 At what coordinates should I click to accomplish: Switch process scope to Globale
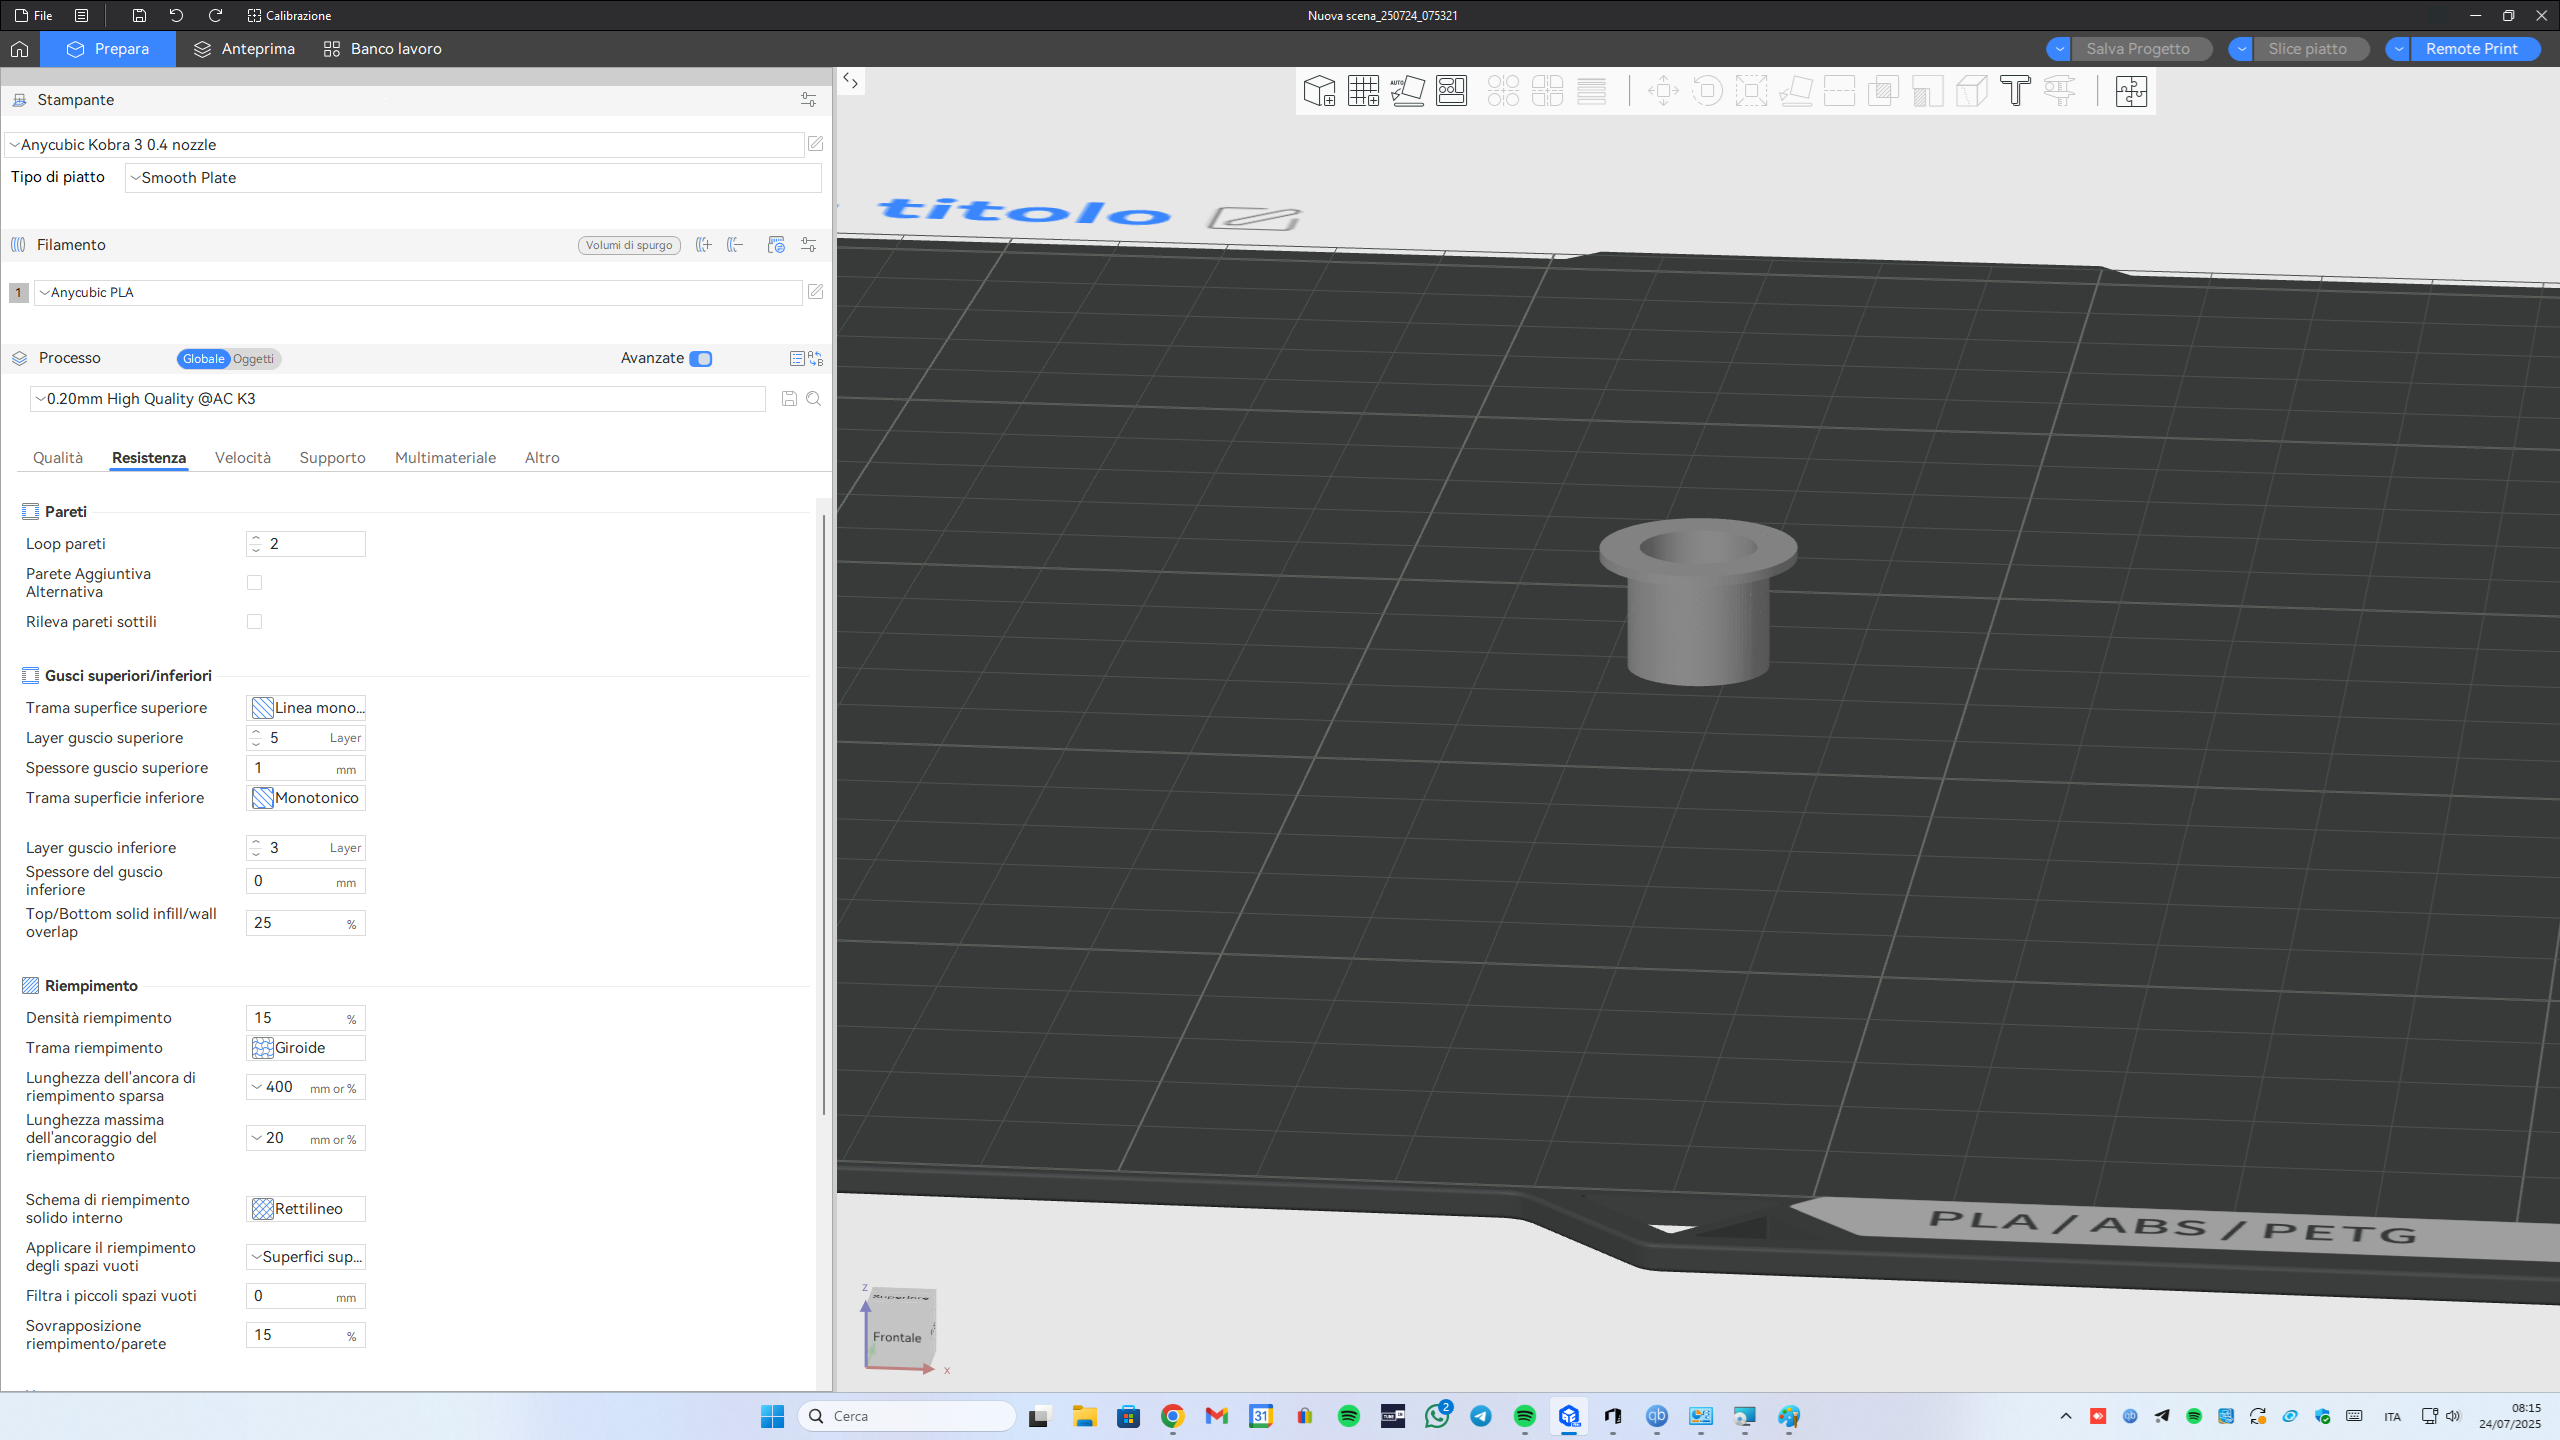[x=203, y=359]
